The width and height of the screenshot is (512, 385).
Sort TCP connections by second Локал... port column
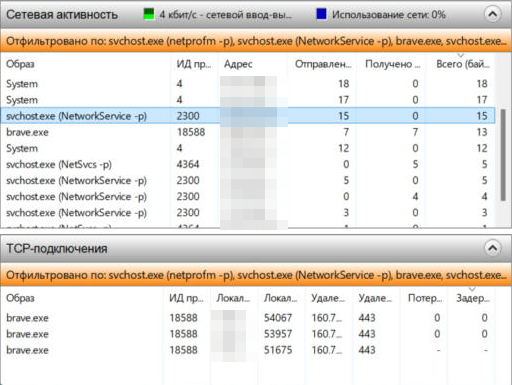coord(280,298)
